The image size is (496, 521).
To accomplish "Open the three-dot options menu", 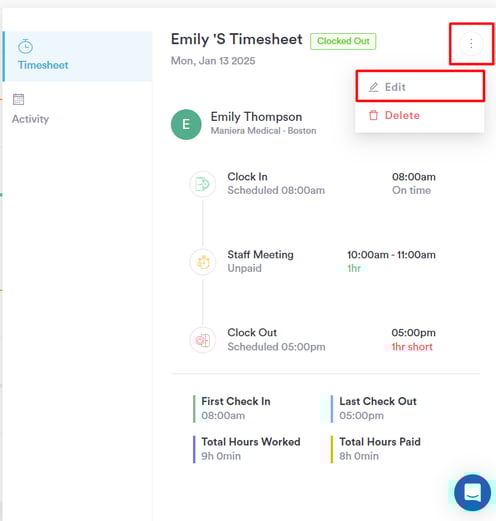I will 471,43.
